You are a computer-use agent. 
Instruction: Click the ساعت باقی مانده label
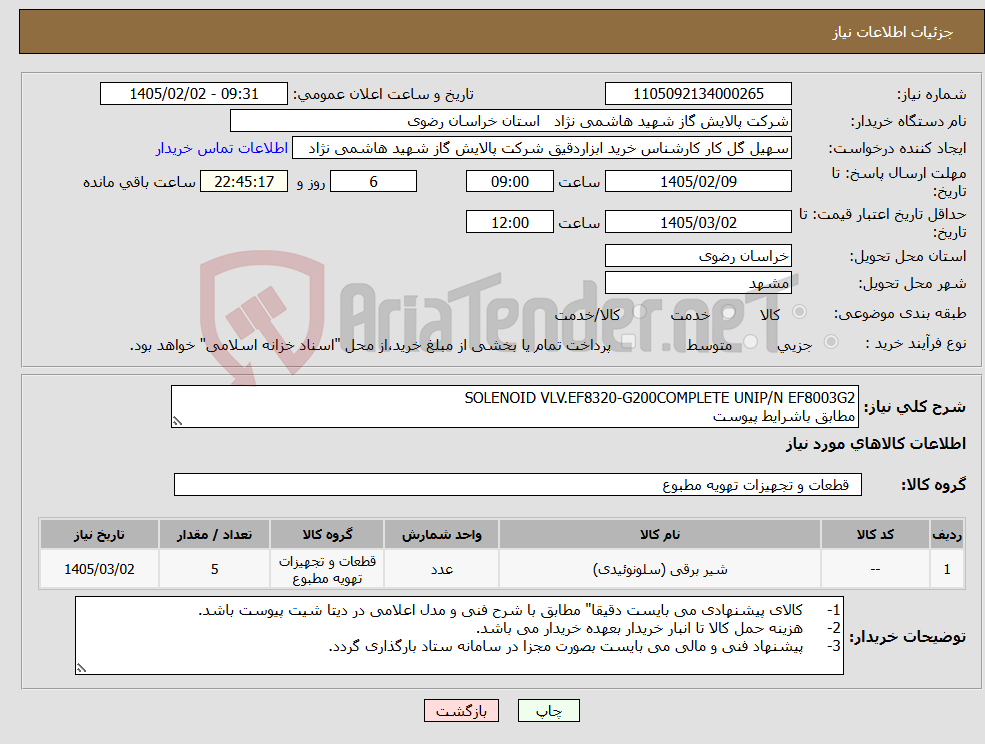click(x=139, y=182)
